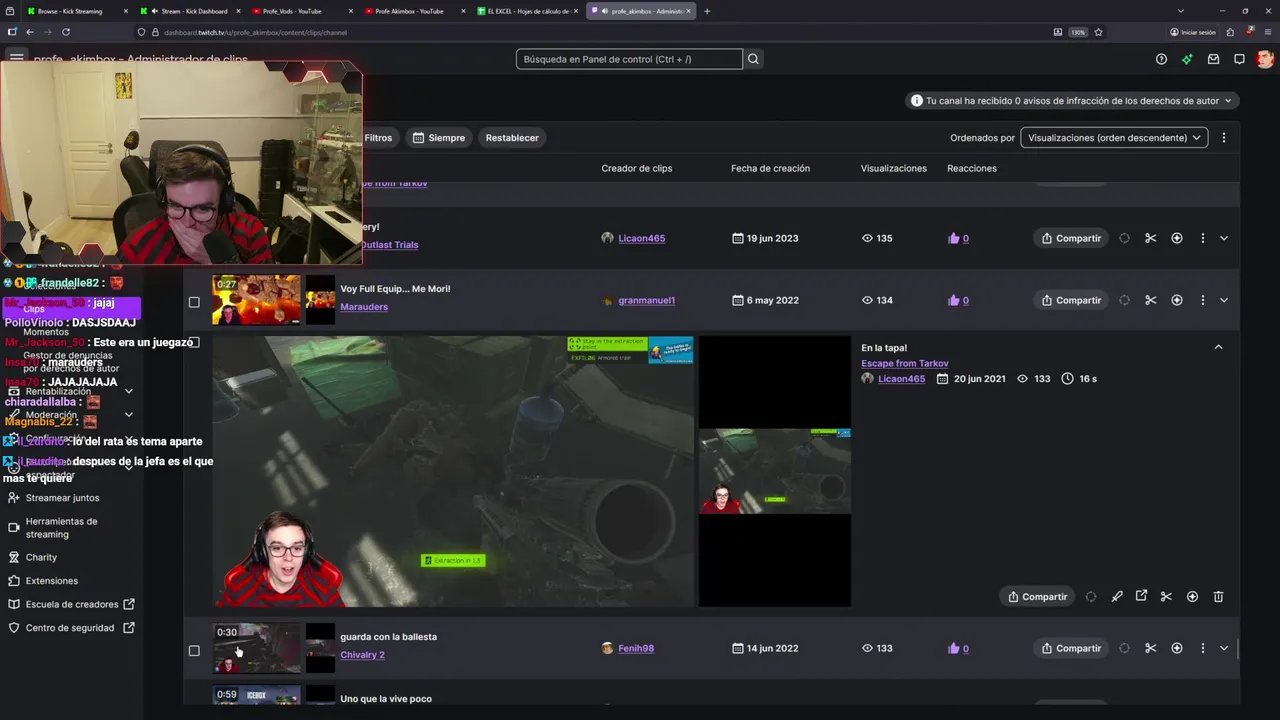Switch to the Profe Akimbox - YouTube tab
This screenshot has height=720, width=1280.
pyautogui.click(x=416, y=11)
